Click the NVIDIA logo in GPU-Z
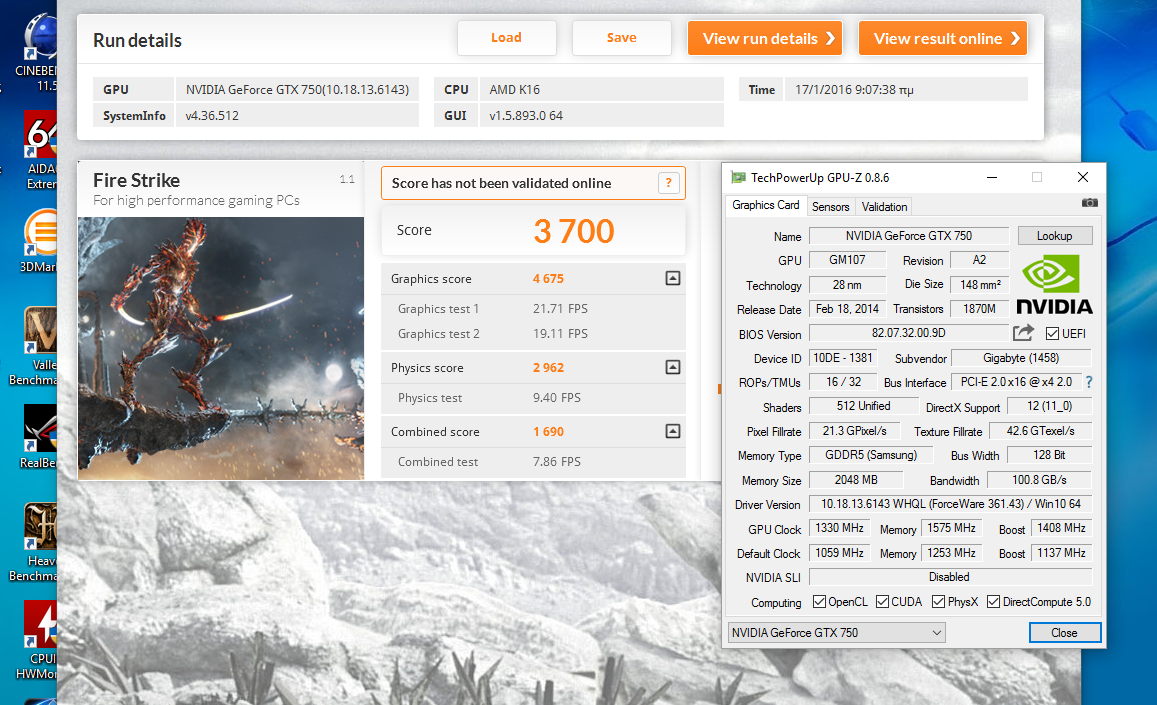This screenshot has width=1157, height=705. click(x=1054, y=284)
